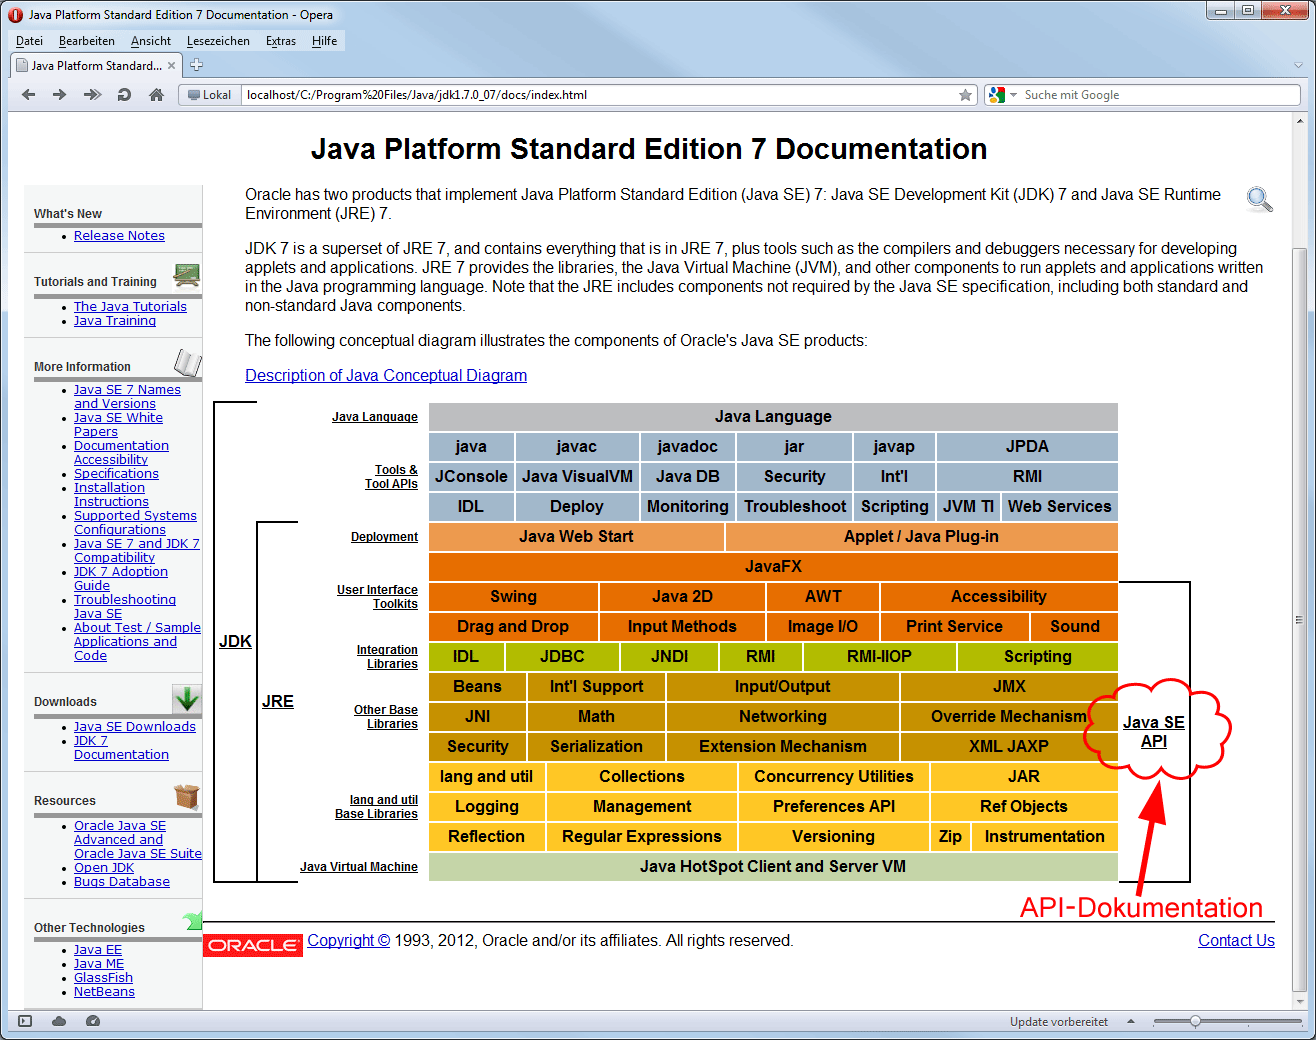
Task: Enable Opera Turbo with the speedometer icon
Action: point(92,1021)
